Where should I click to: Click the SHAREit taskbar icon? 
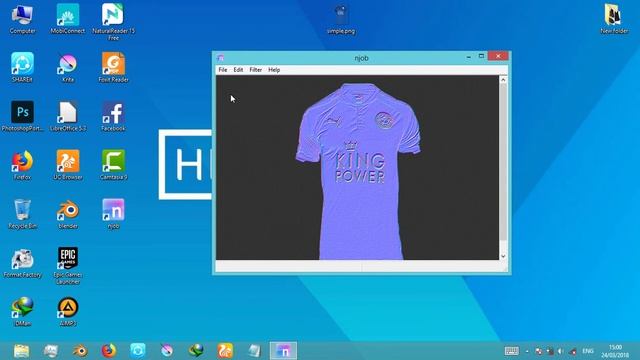[x=138, y=351]
